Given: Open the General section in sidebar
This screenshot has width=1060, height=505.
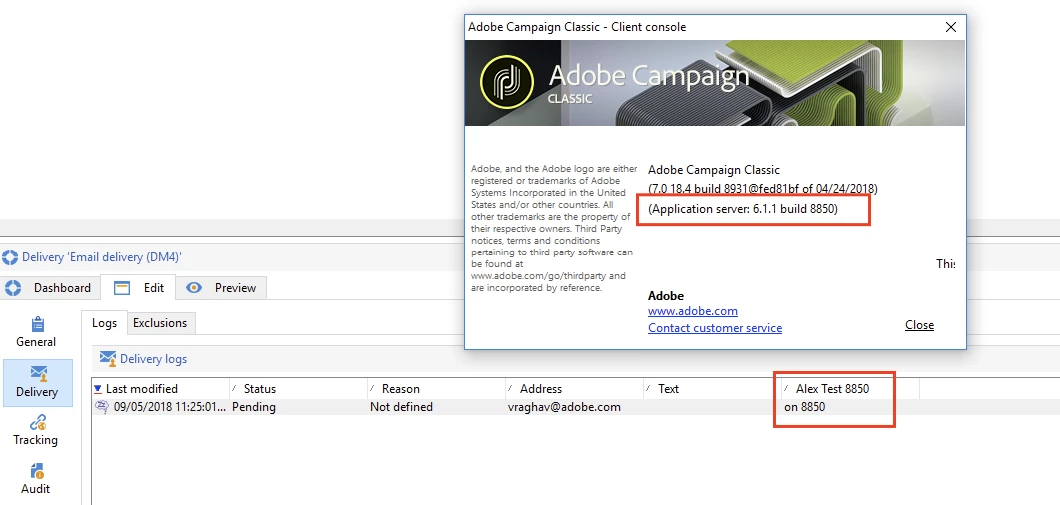Looking at the screenshot, I should (37, 331).
